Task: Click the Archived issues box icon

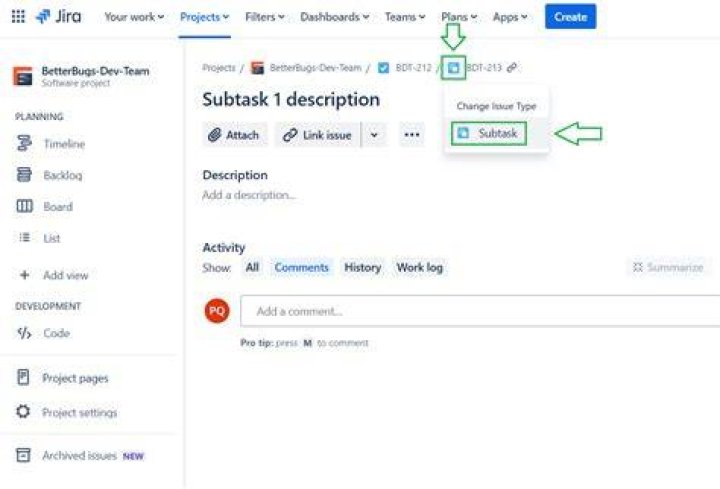Action: (23, 455)
